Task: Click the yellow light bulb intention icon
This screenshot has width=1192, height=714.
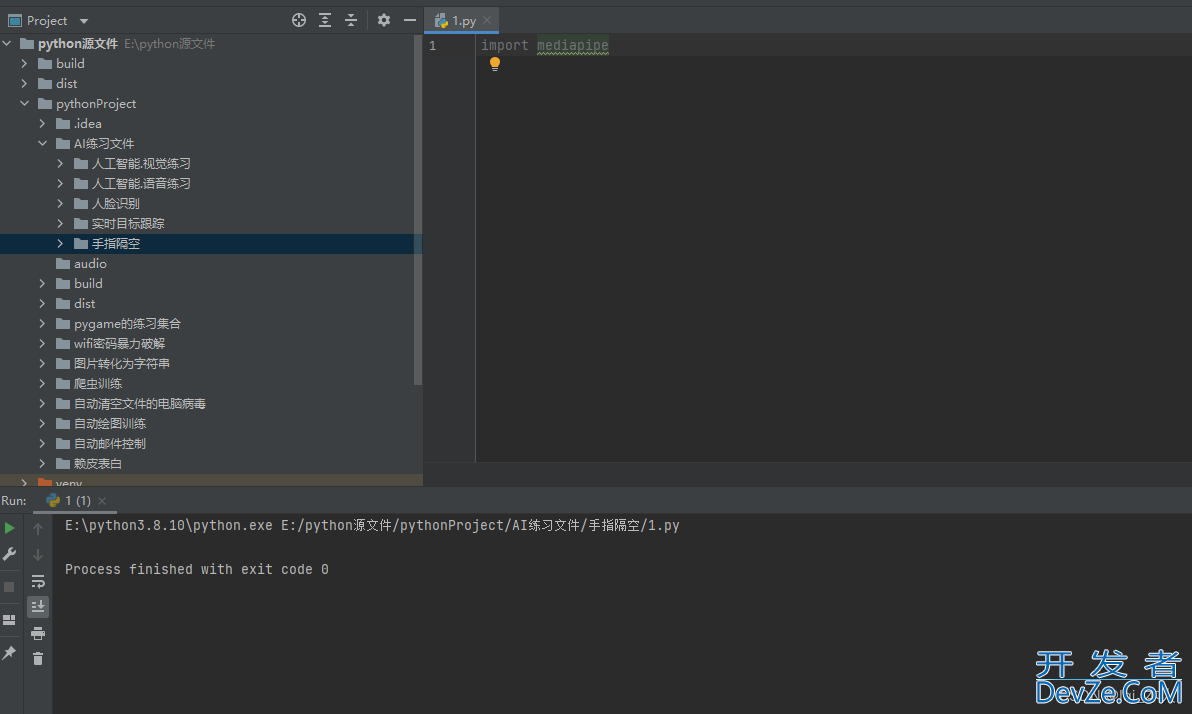Action: point(495,65)
